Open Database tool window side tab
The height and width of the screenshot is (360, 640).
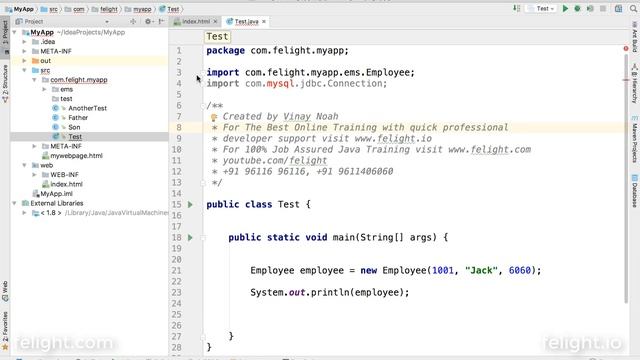[635, 191]
